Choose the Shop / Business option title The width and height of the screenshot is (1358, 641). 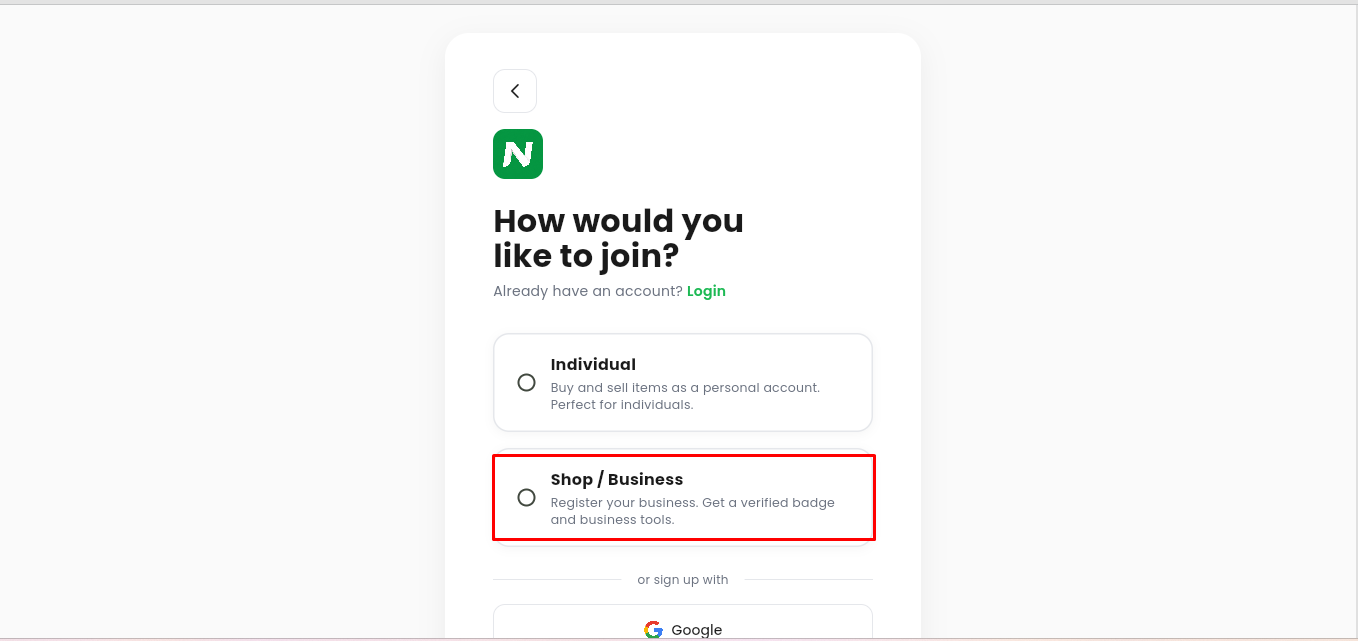click(617, 480)
